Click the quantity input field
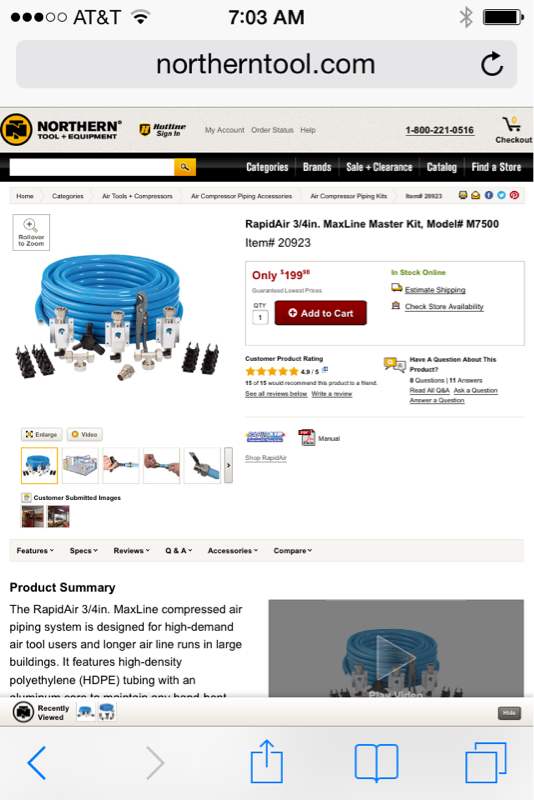Screen dimensions: 534x800 pos(260,317)
